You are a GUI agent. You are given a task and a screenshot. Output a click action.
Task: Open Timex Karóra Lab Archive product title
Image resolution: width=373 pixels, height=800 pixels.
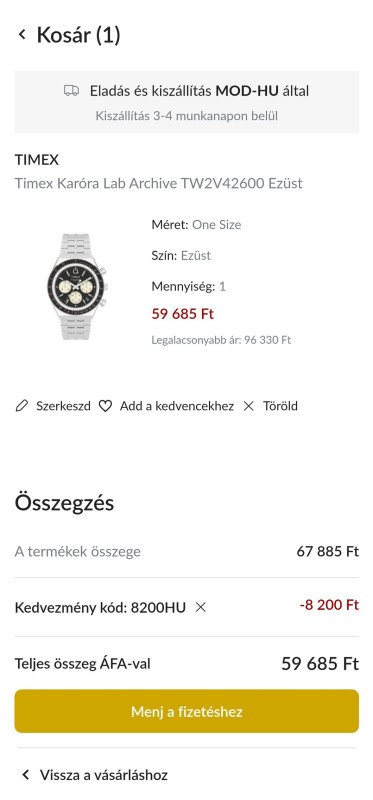[159, 183]
